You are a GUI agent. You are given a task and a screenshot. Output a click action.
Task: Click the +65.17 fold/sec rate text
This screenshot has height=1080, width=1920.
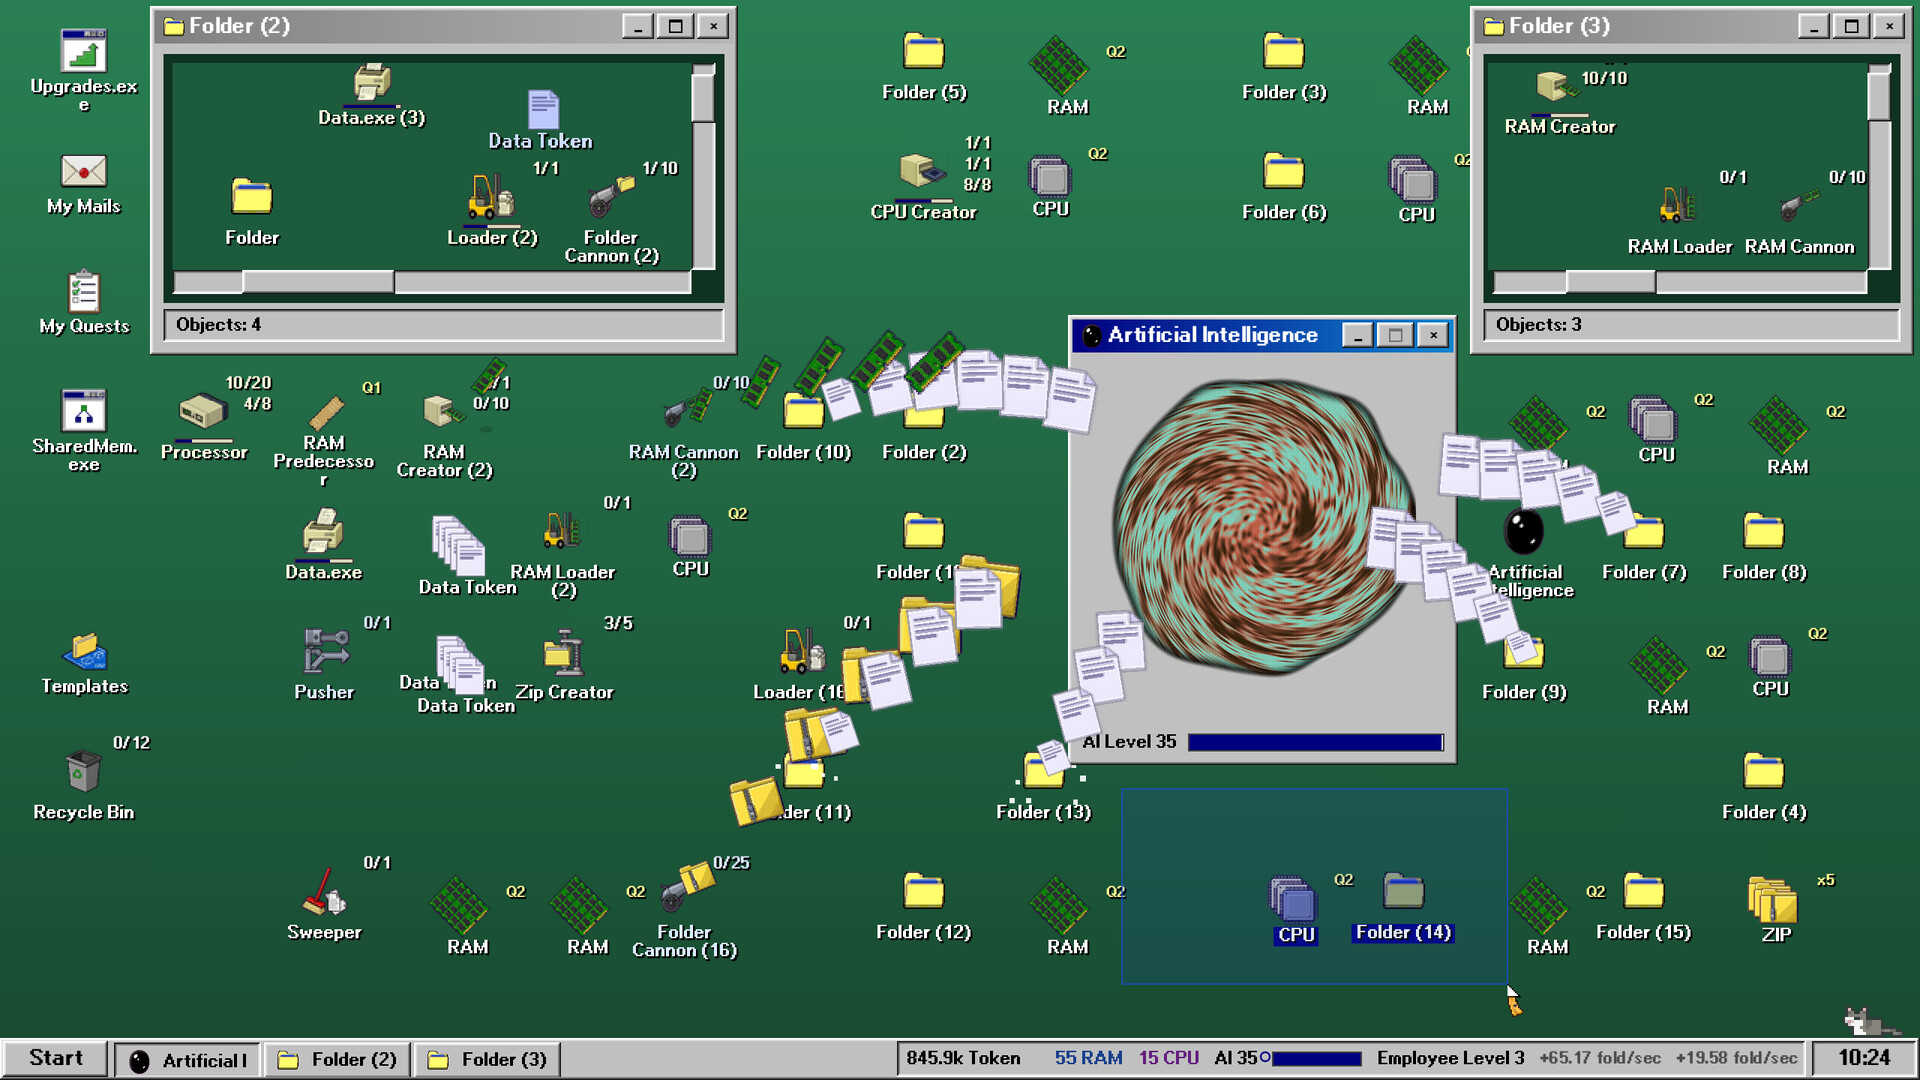(x=1600, y=1058)
